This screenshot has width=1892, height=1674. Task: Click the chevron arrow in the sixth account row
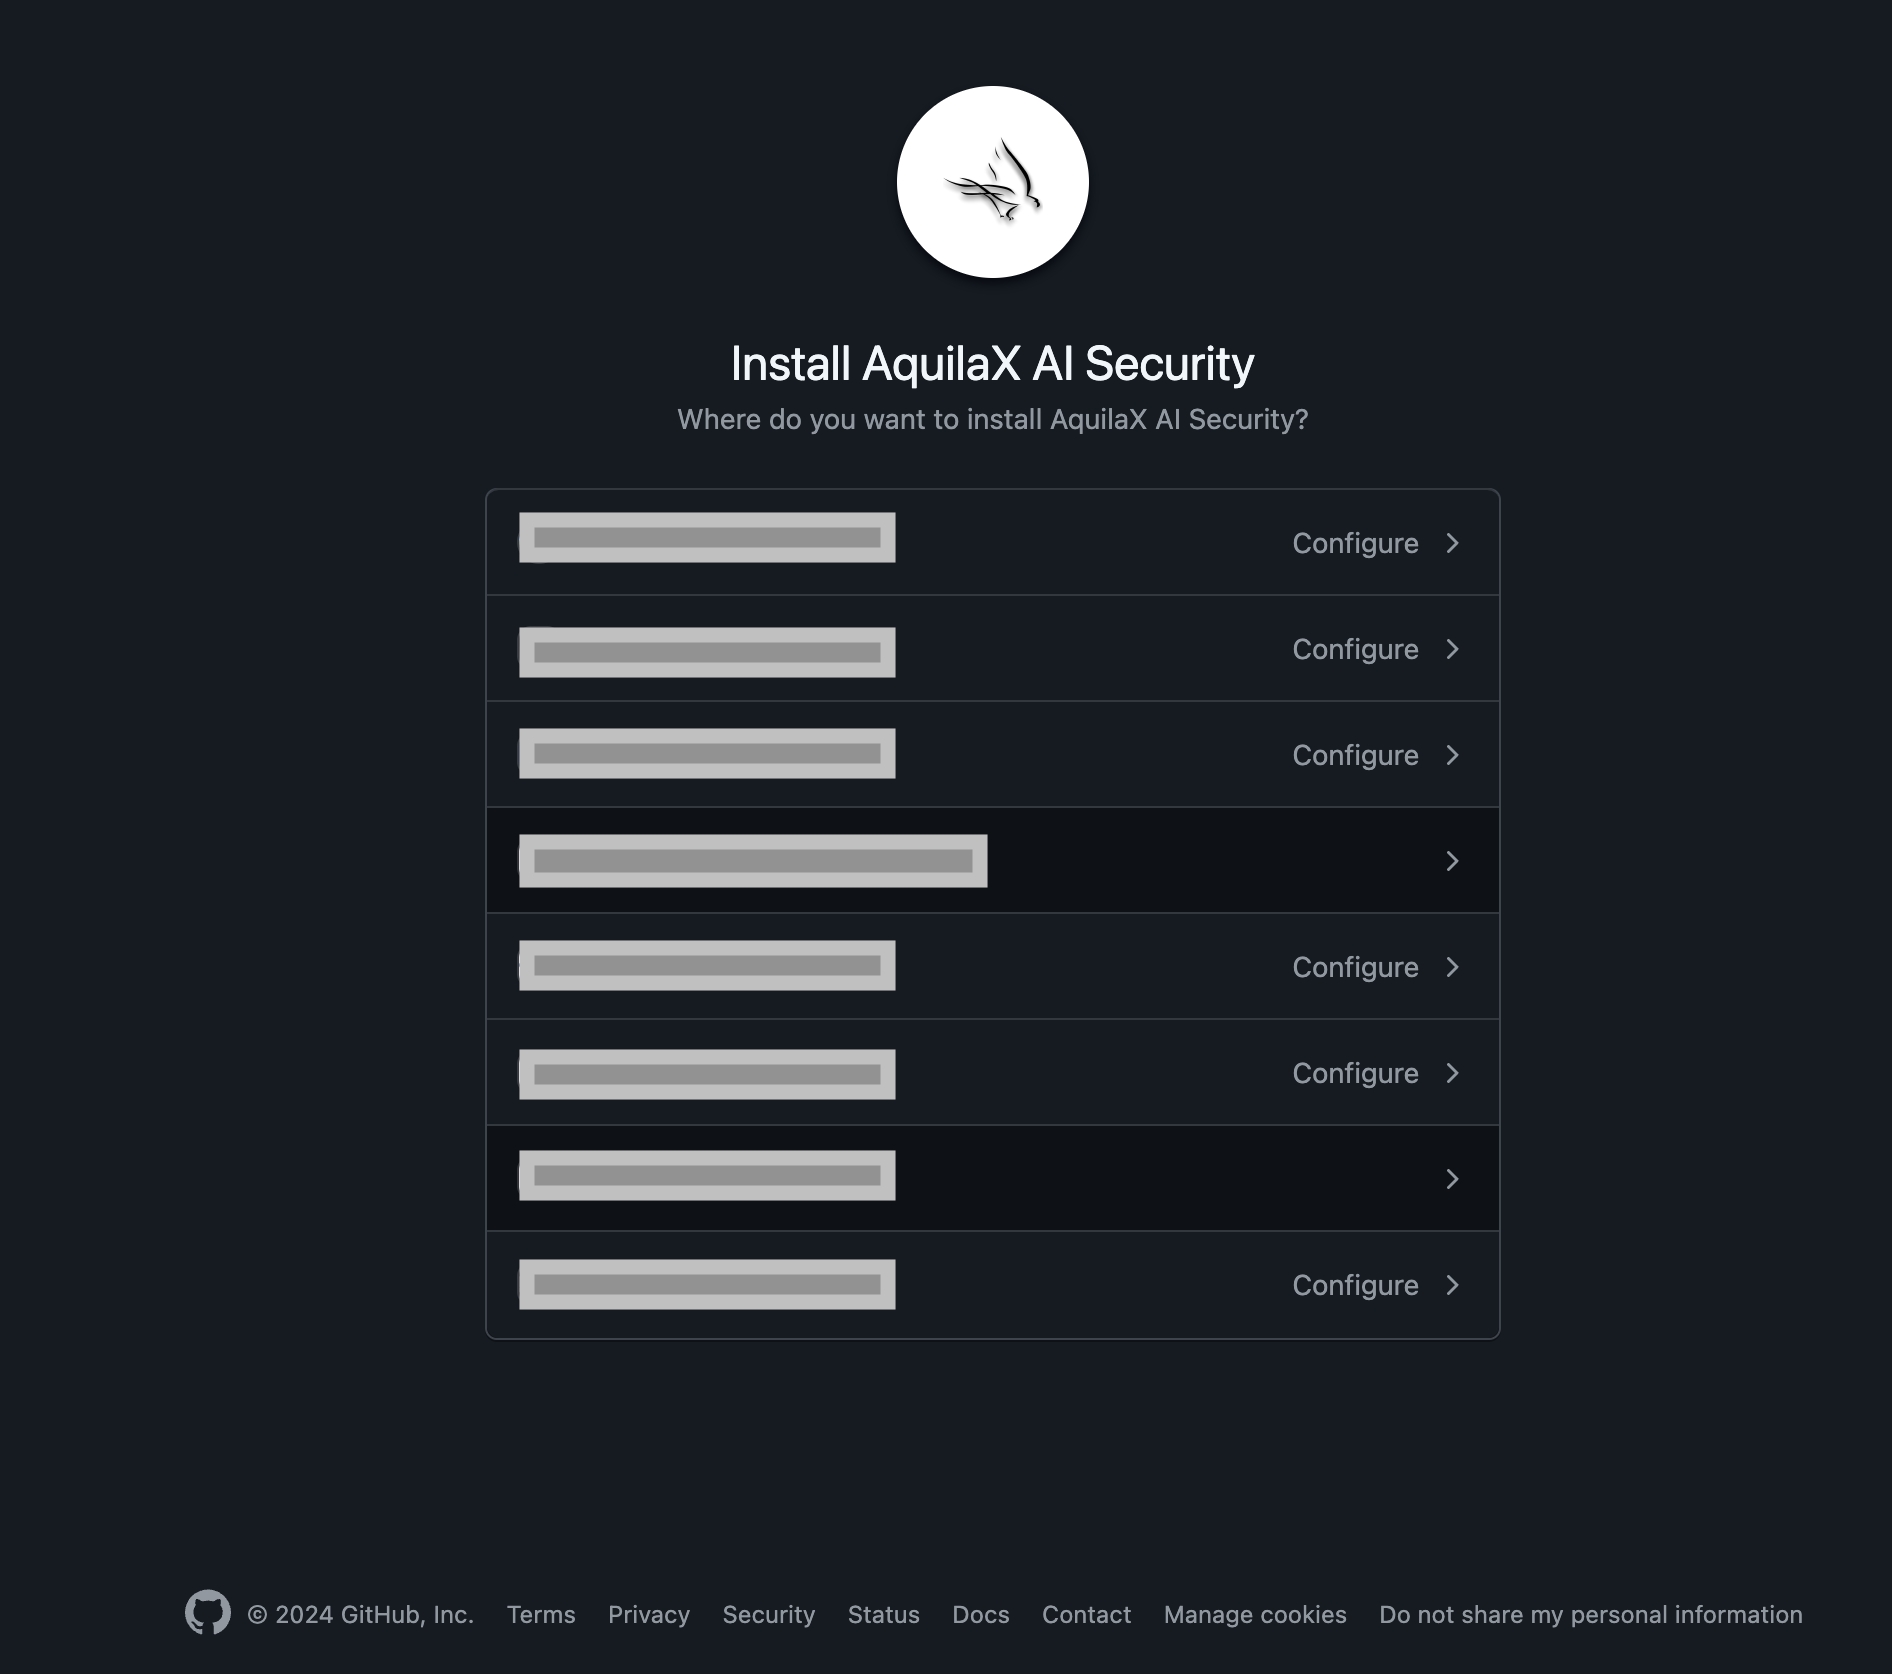pyautogui.click(x=1452, y=1073)
